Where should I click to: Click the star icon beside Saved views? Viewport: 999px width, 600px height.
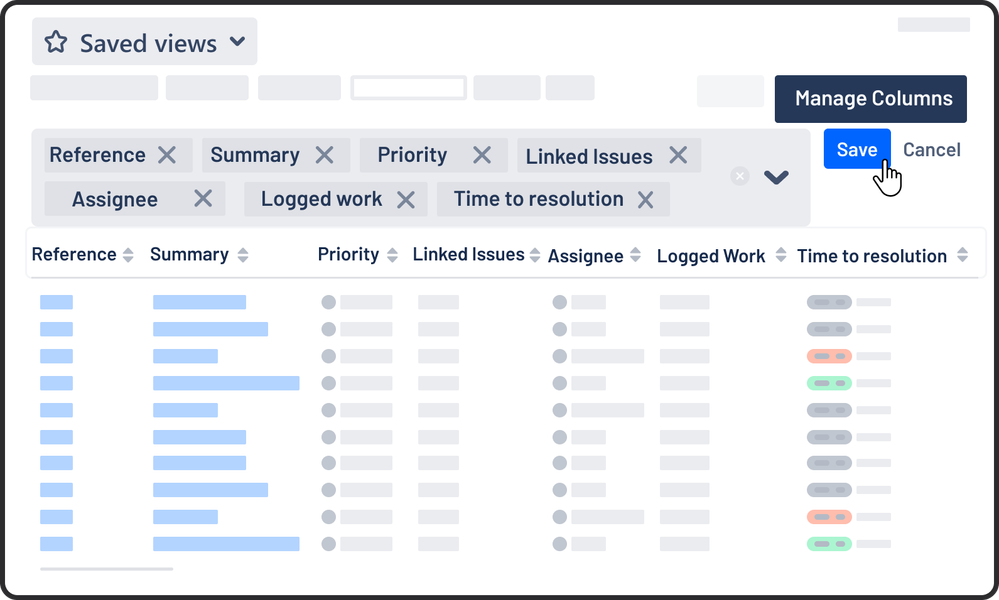tap(56, 42)
